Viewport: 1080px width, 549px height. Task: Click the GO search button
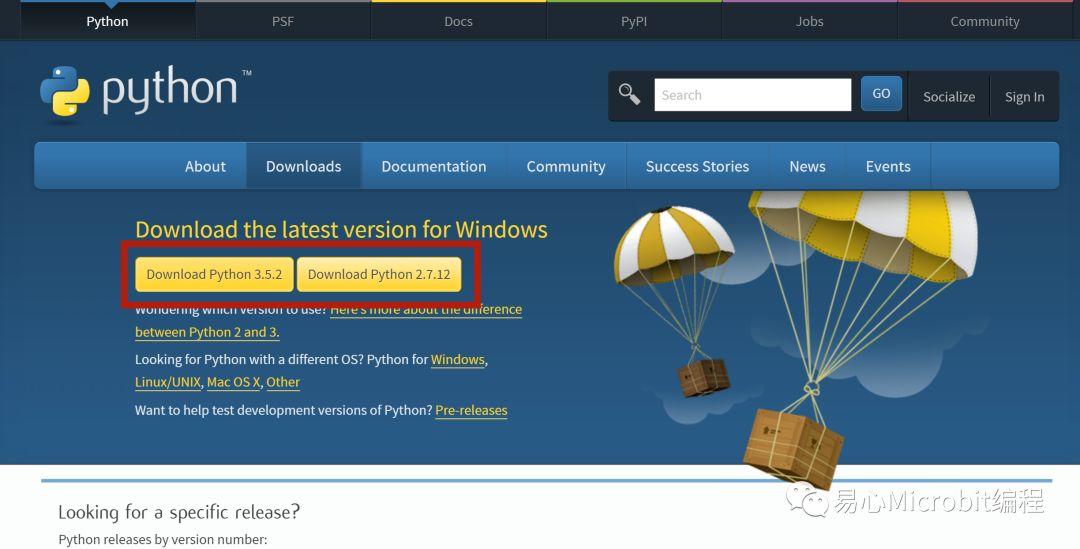coord(881,94)
